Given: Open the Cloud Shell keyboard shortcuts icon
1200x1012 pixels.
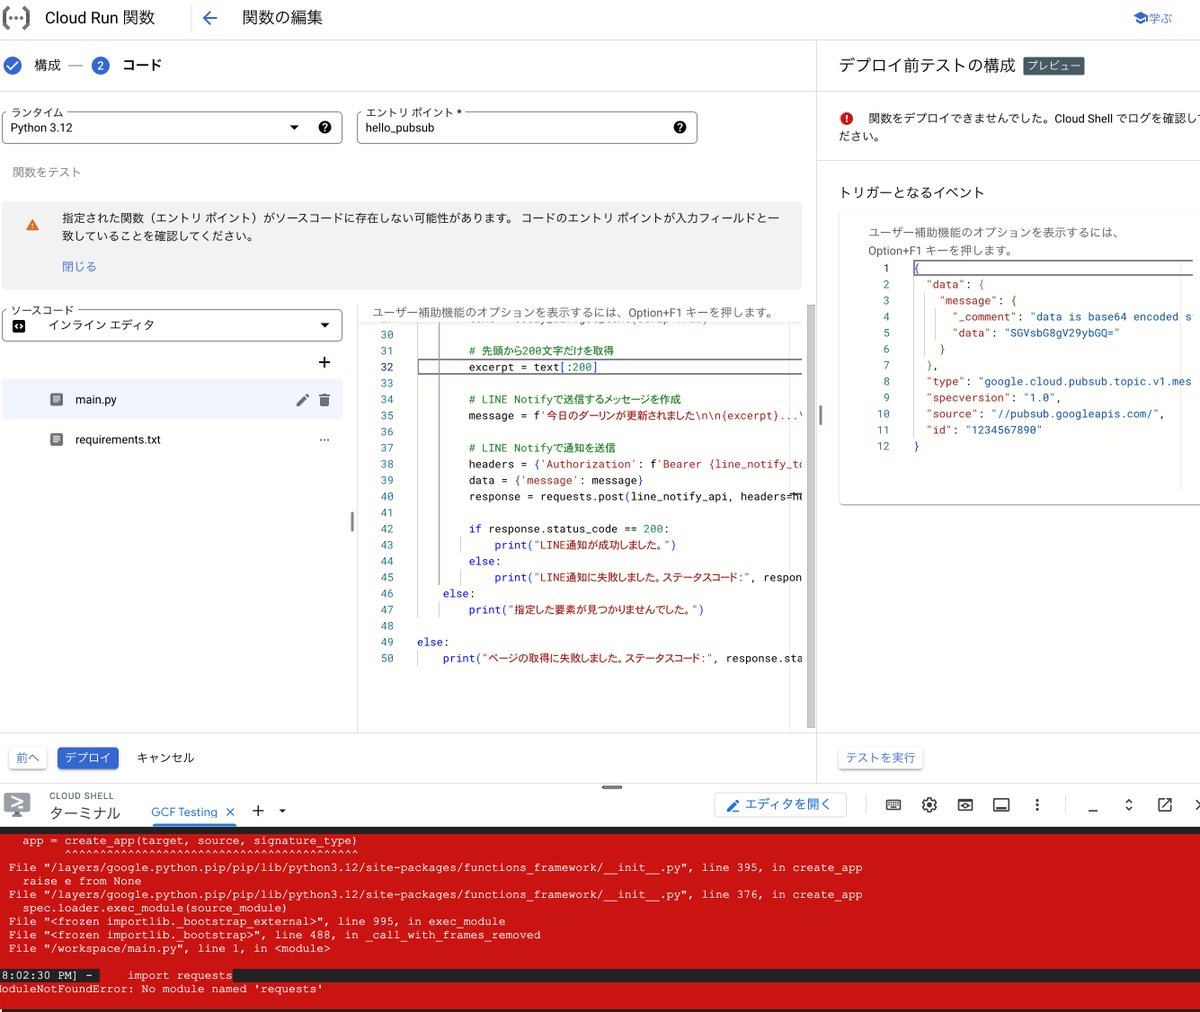Looking at the screenshot, I should tap(894, 805).
